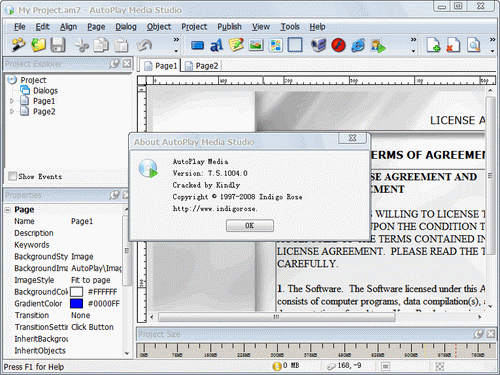Paste using the clipboard icon
The image size is (500, 375).
121,45
